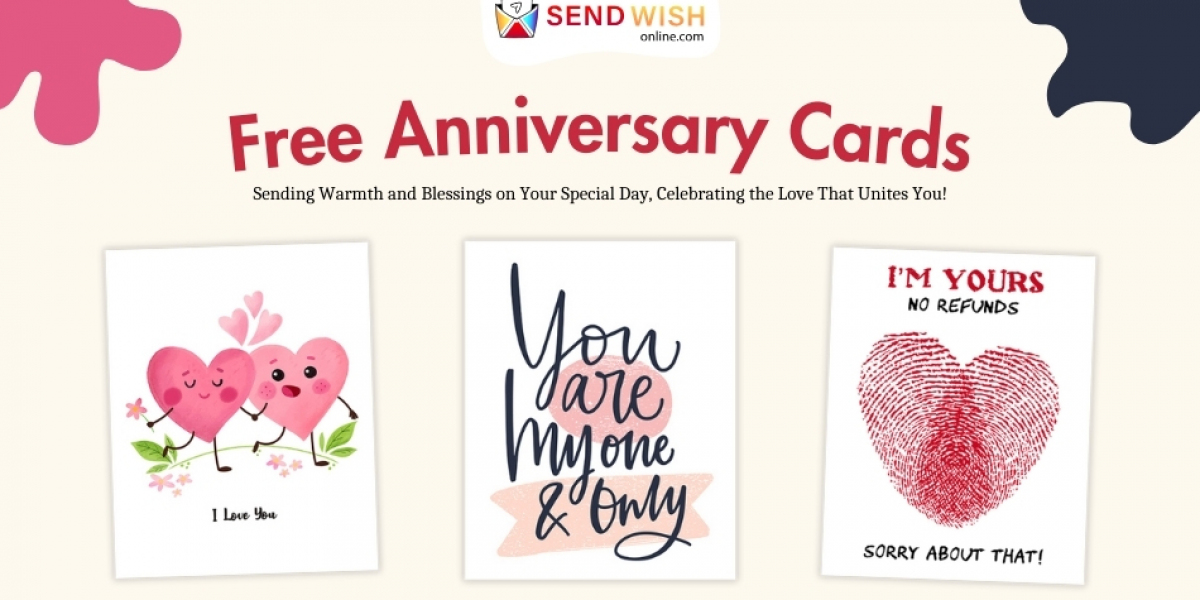Click the small floating hearts above the couple
The width and height of the screenshot is (1200, 600).
(249, 318)
